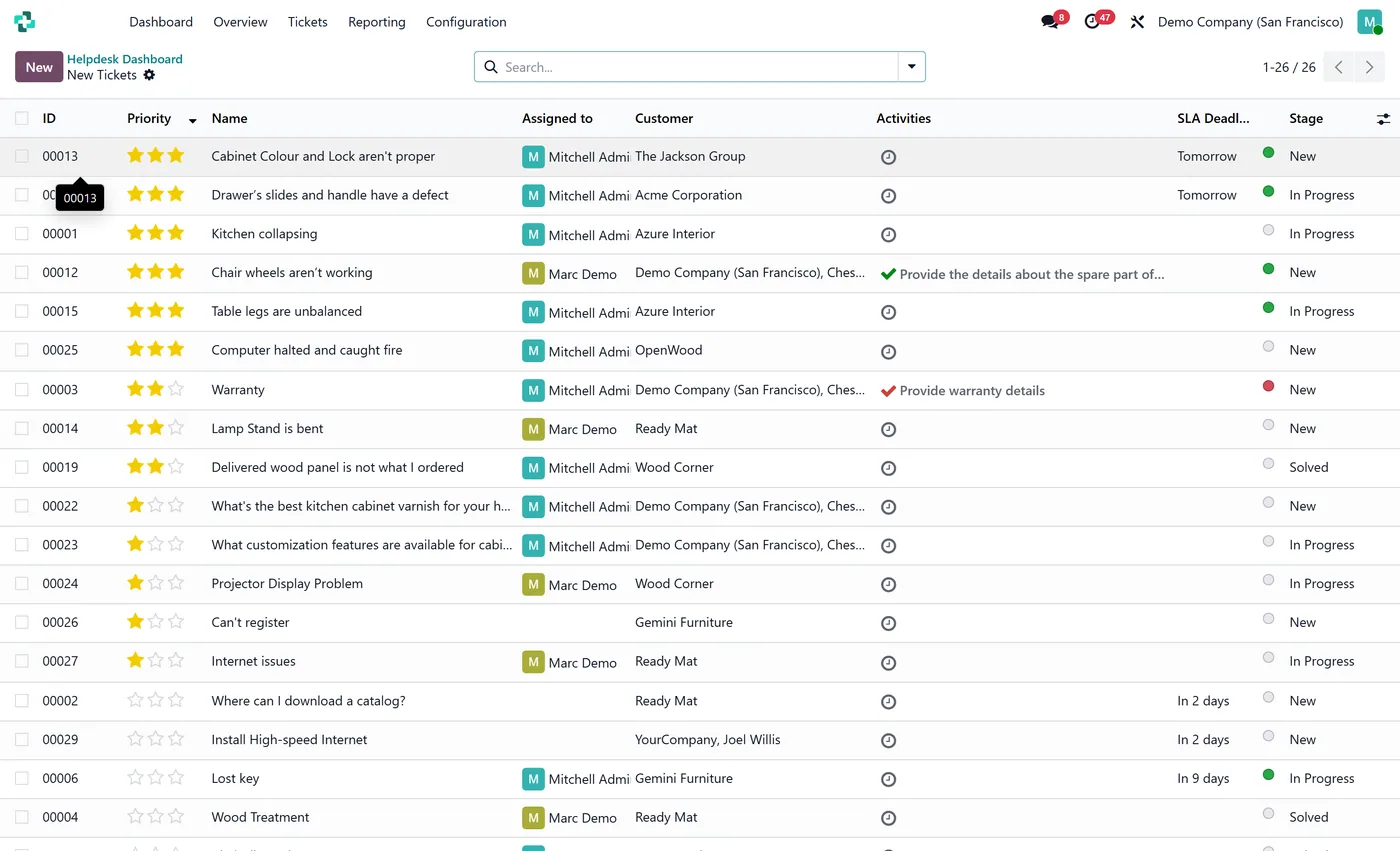Click Marc Demo avatar on Projector Display ticket
1400x851 pixels.
(x=533, y=584)
